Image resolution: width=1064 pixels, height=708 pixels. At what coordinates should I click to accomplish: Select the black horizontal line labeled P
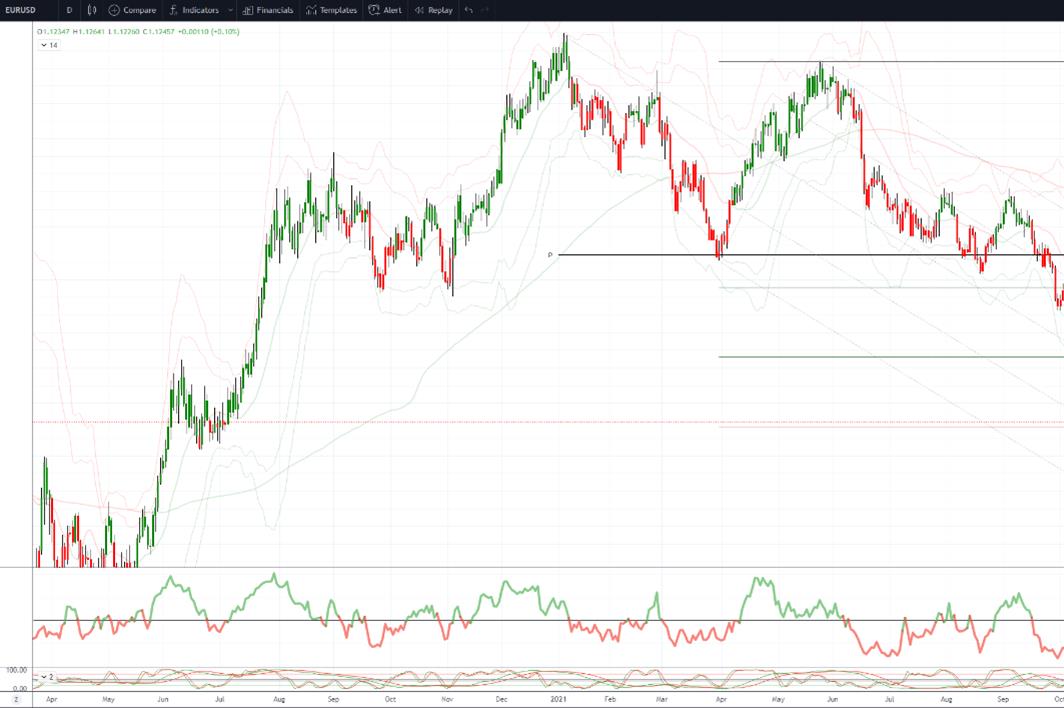[811, 255]
